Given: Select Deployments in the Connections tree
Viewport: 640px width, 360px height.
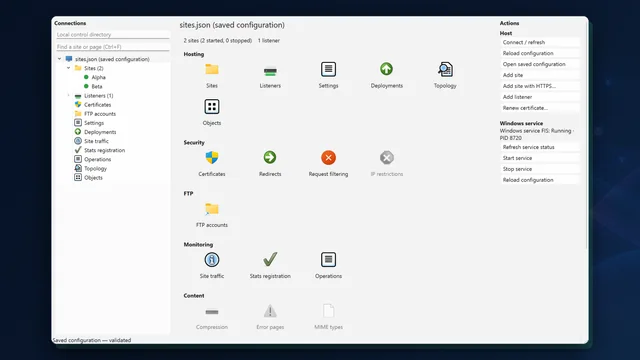Looking at the screenshot, I should coord(100,132).
